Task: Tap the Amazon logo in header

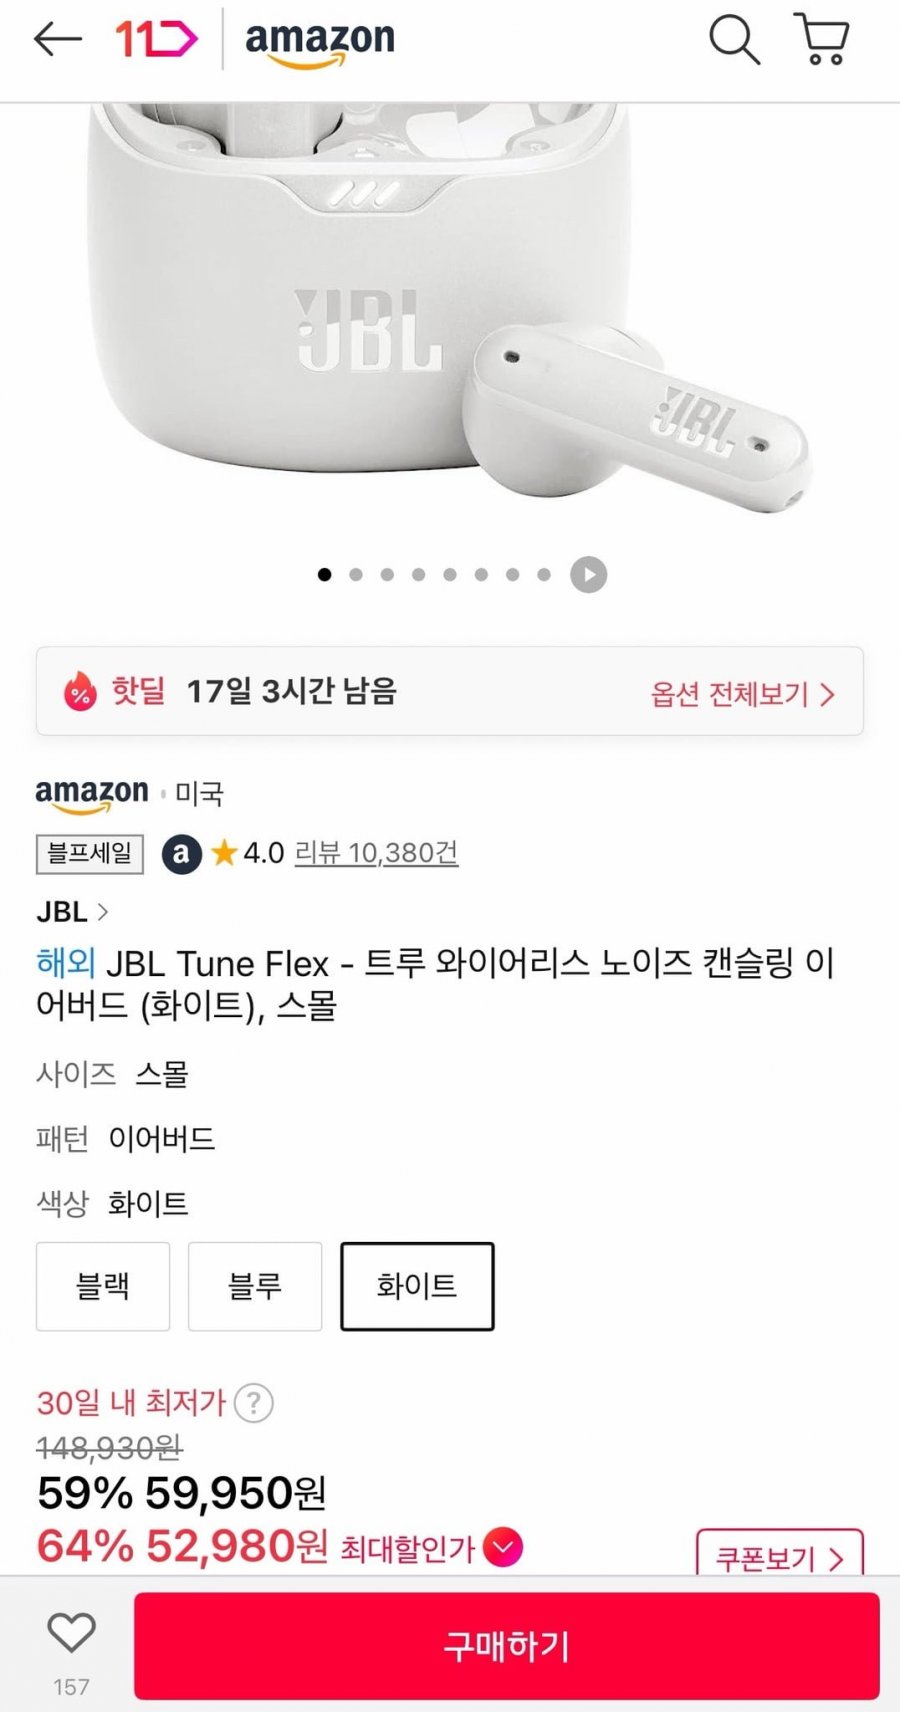Action: point(320,43)
